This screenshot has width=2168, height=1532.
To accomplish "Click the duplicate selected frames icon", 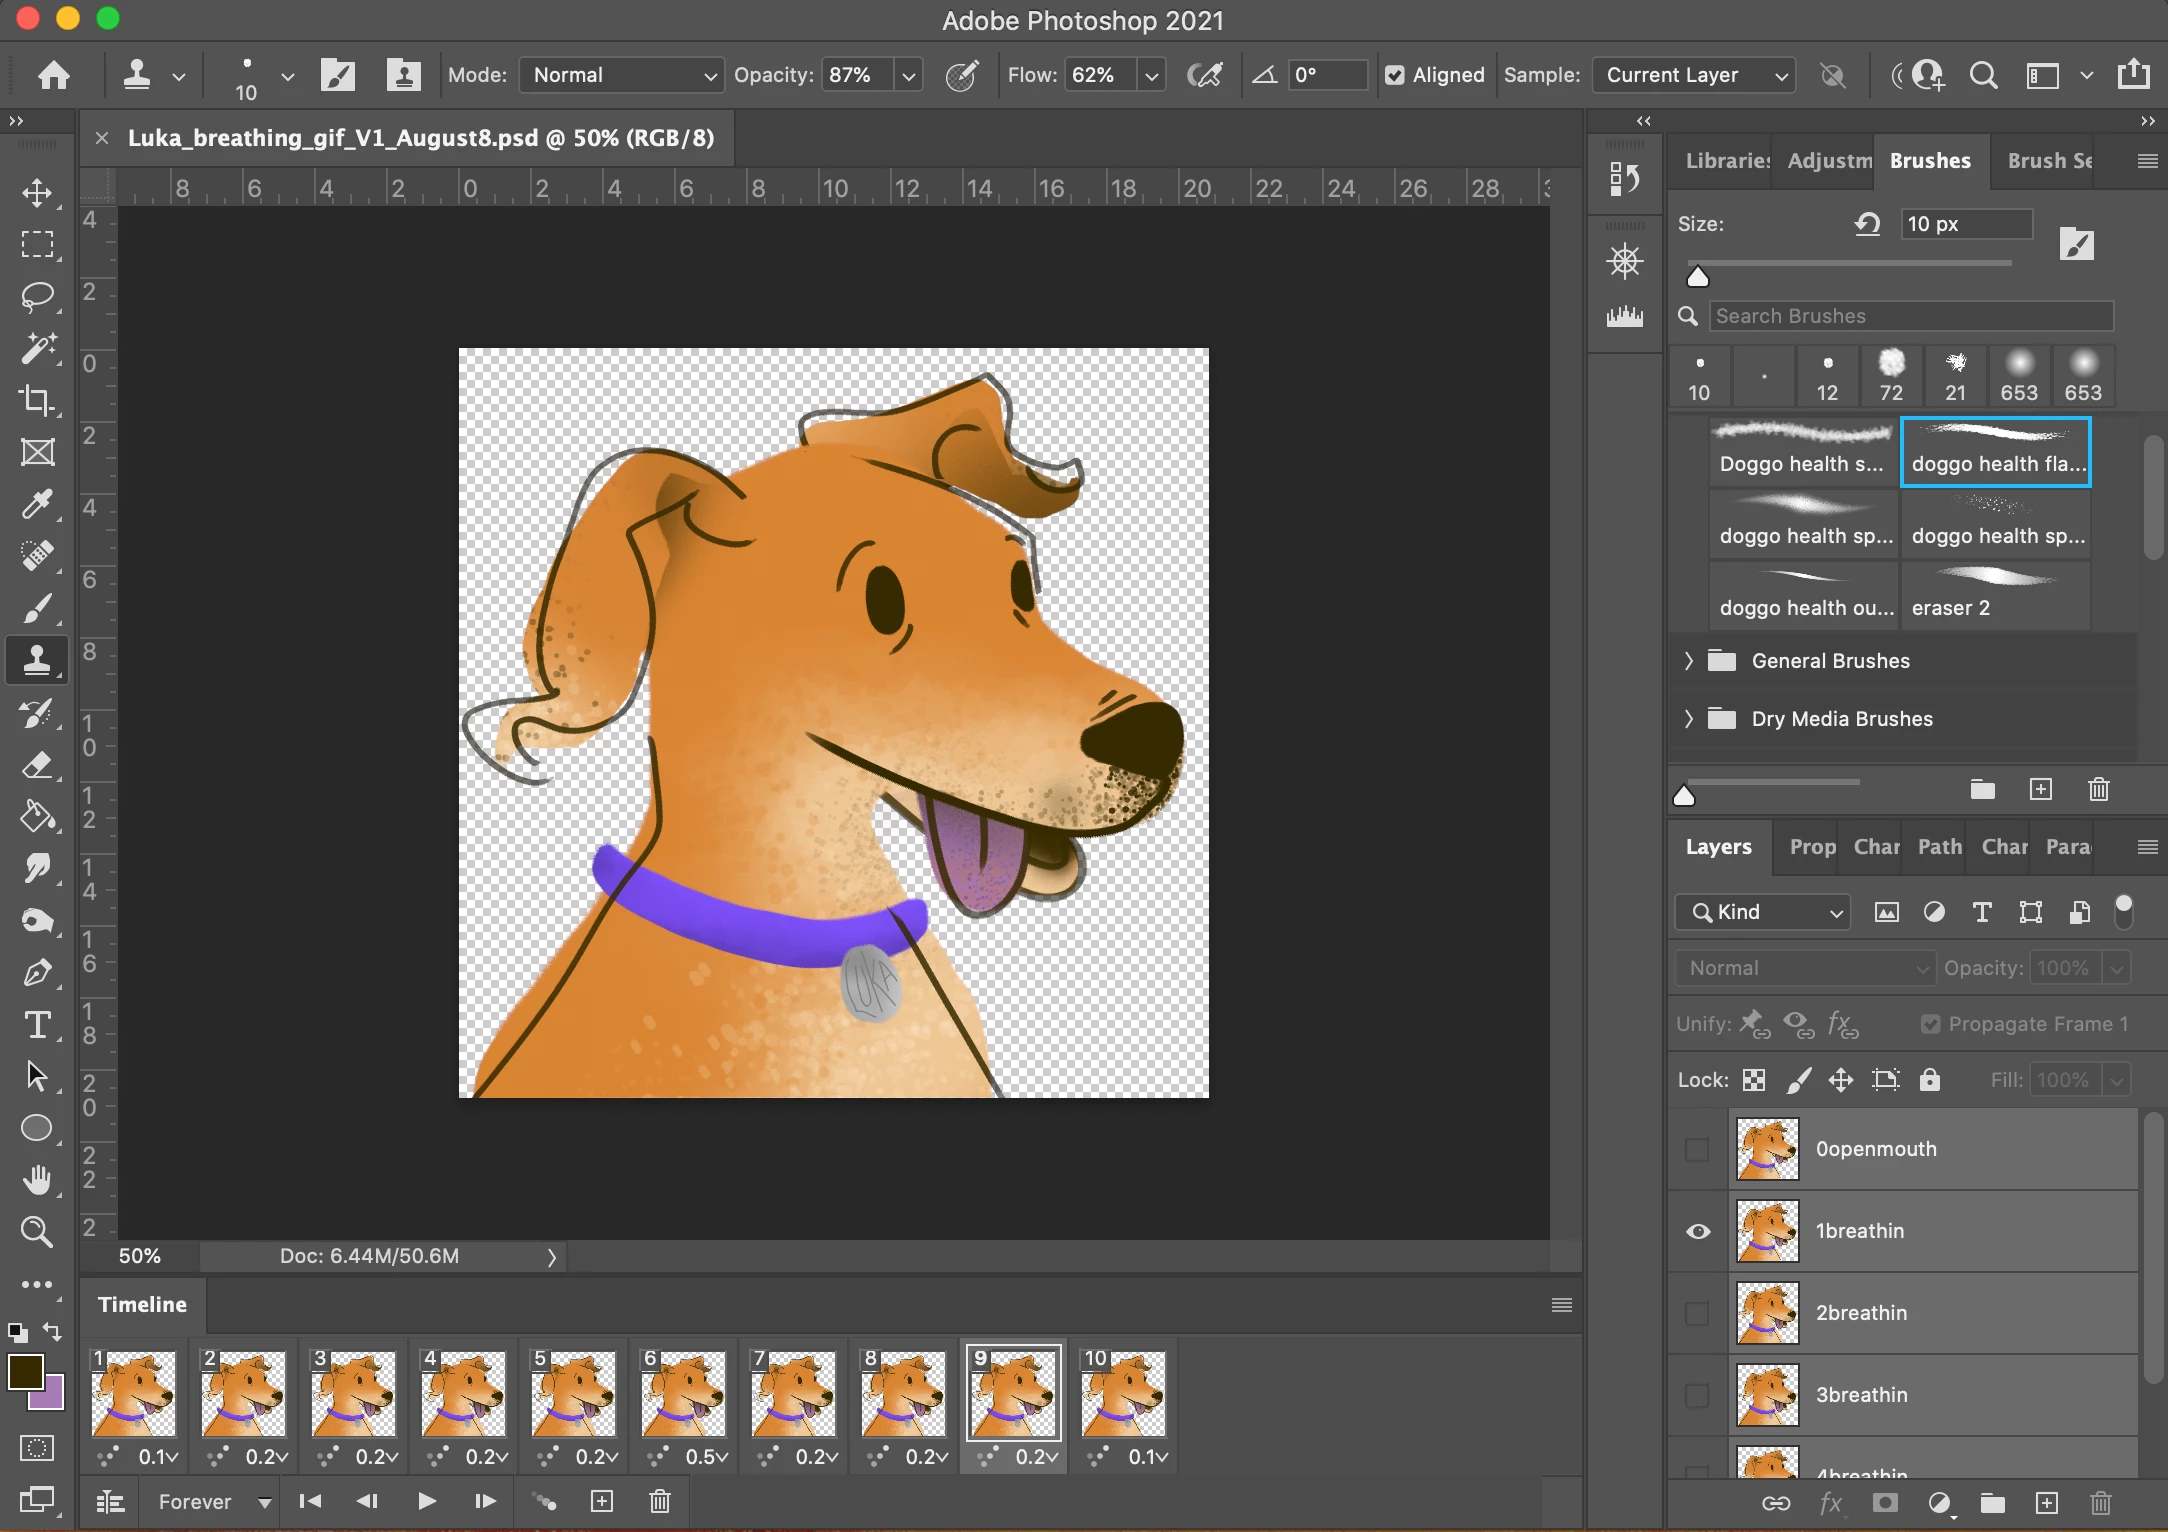I will coord(602,1501).
